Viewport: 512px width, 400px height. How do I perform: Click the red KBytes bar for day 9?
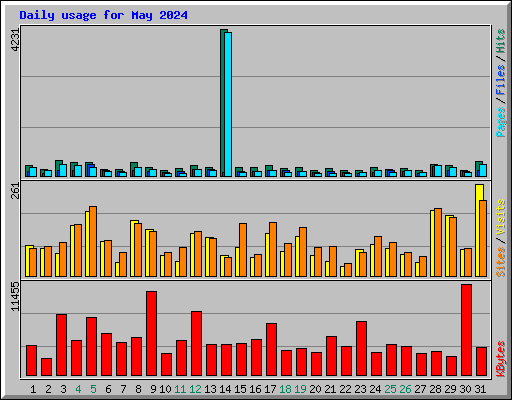pyautogui.click(x=151, y=333)
